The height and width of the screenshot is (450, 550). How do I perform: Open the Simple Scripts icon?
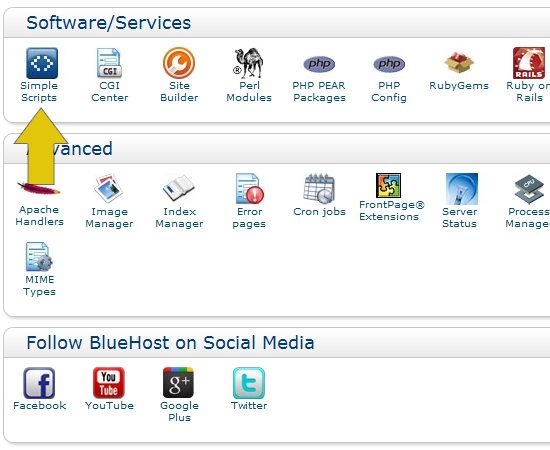pos(42,63)
